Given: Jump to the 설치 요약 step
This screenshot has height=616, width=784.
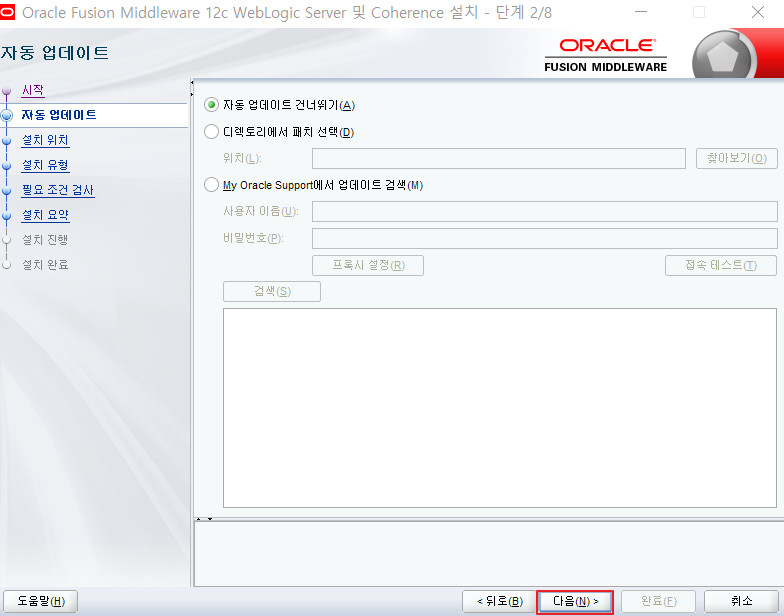Looking at the screenshot, I should tap(45, 215).
